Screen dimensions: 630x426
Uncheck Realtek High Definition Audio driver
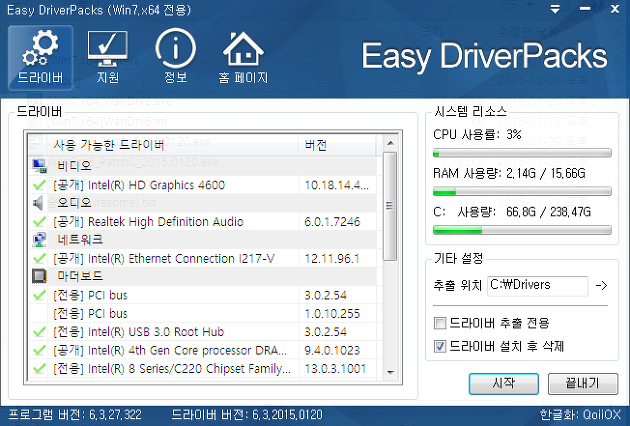pos(39,221)
